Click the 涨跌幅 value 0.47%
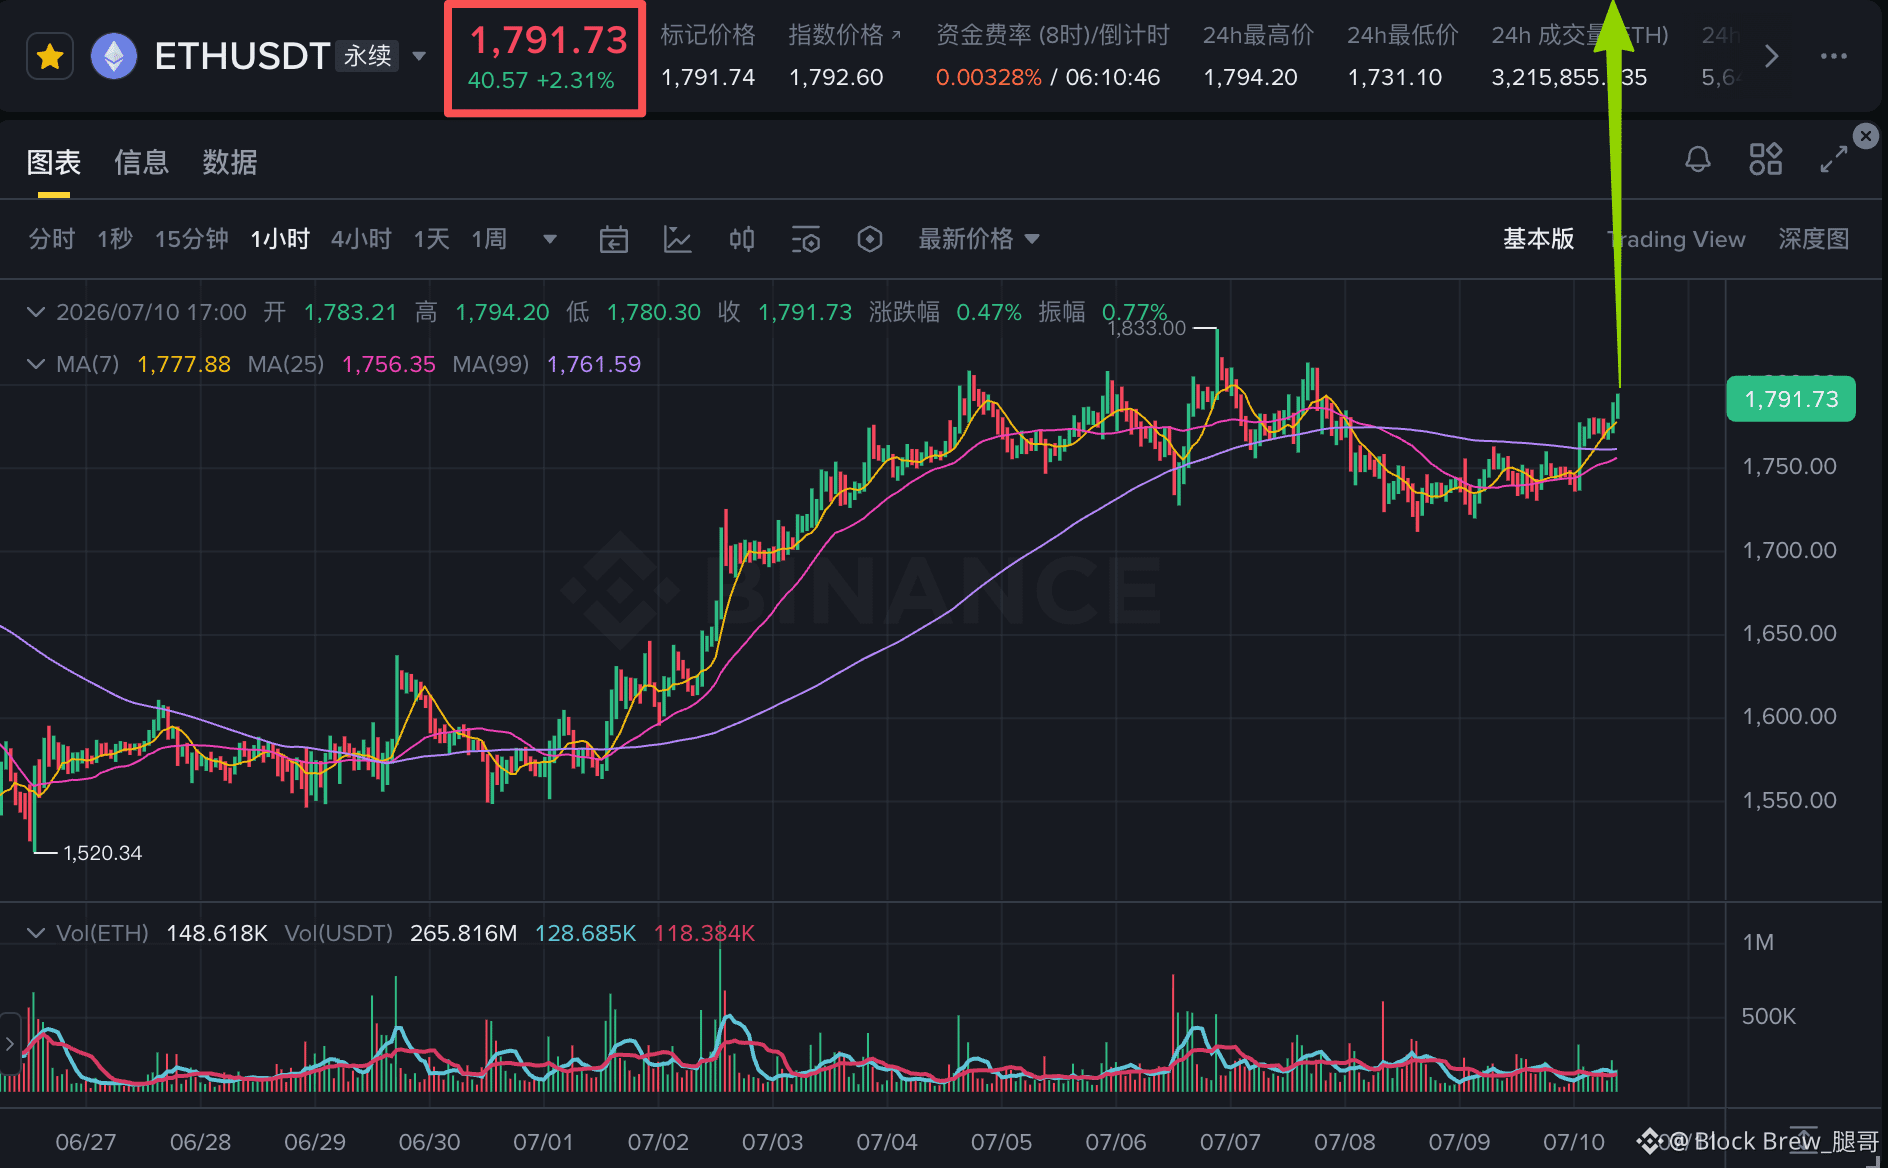The image size is (1888, 1168). [x=989, y=312]
